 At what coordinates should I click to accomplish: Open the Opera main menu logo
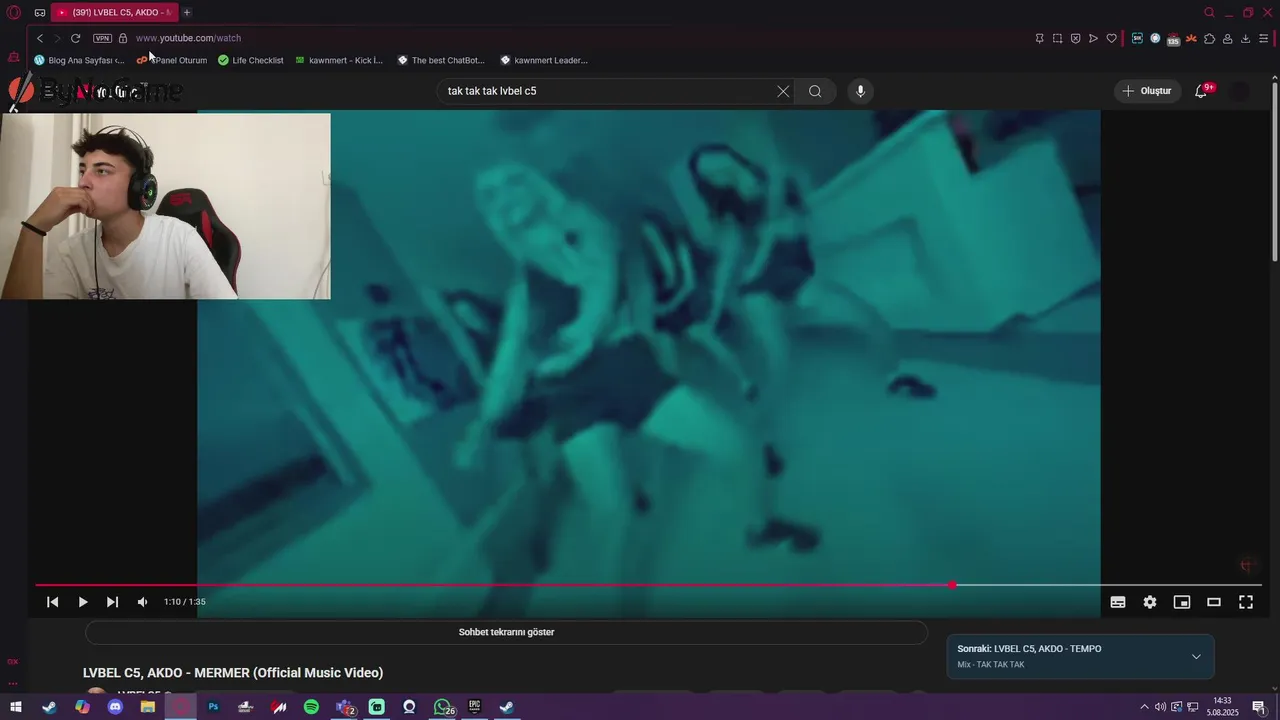(14, 12)
